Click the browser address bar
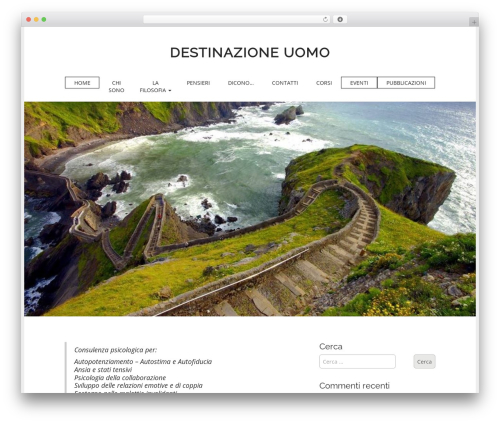 236,20
